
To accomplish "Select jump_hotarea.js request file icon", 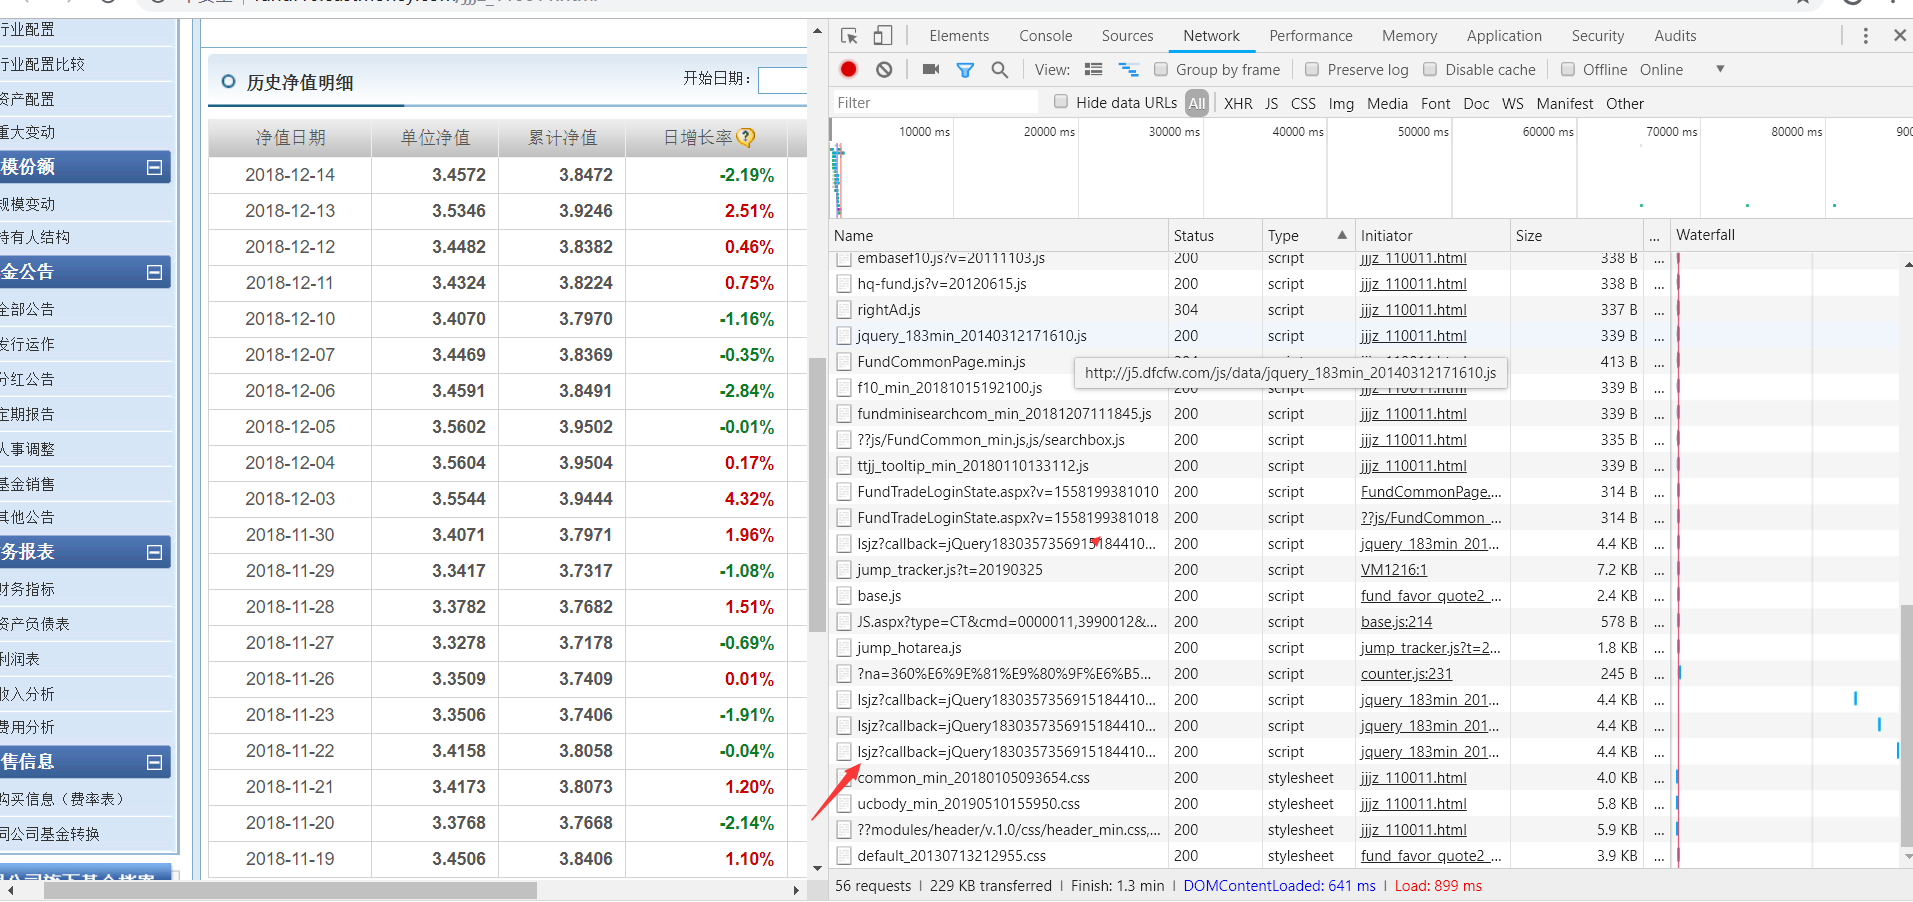I will pyautogui.click(x=844, y=648).
